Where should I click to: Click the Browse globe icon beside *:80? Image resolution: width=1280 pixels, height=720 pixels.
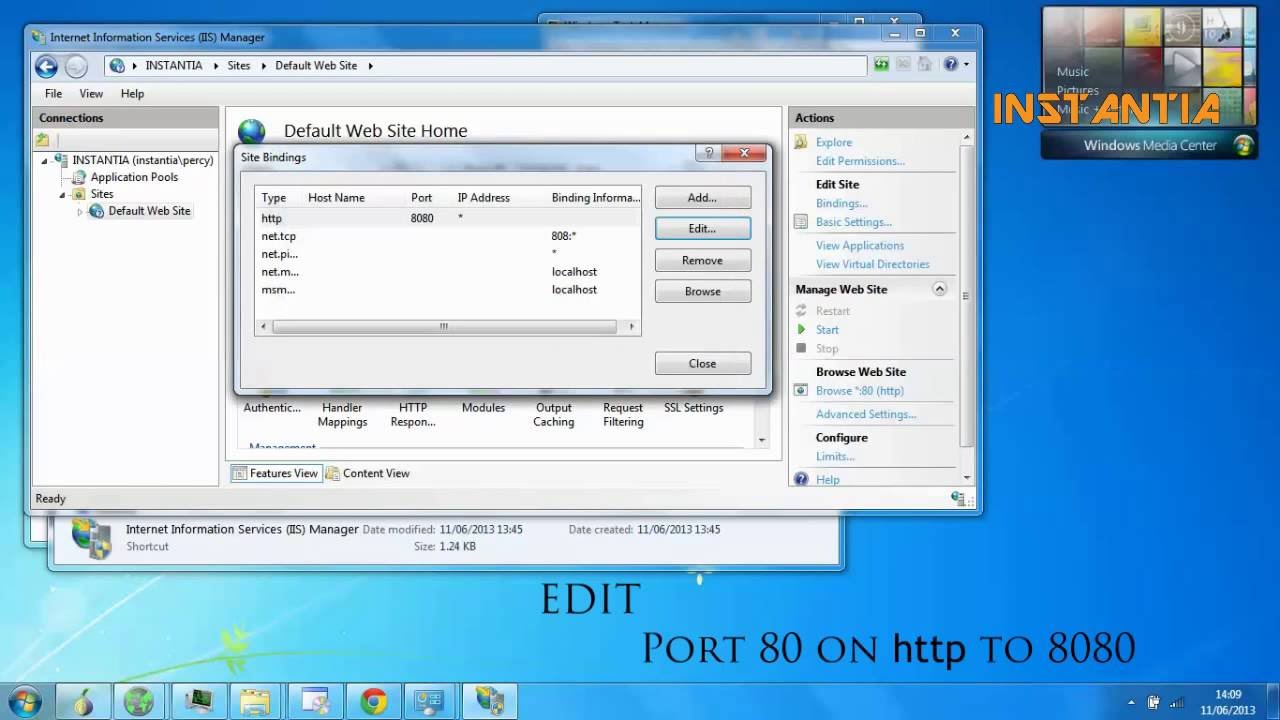pos(801,391)
